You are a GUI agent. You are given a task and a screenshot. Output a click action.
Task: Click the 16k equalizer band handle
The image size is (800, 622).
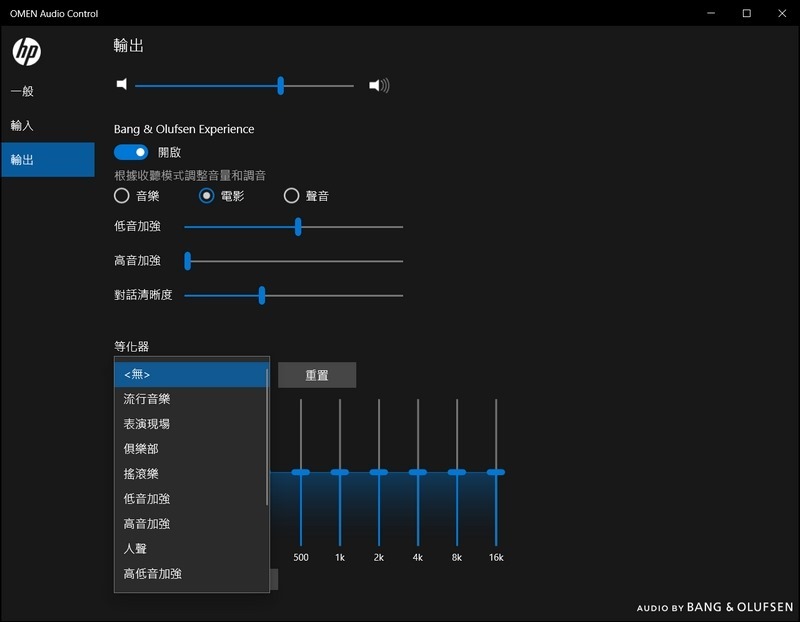(x=496, y=472)
